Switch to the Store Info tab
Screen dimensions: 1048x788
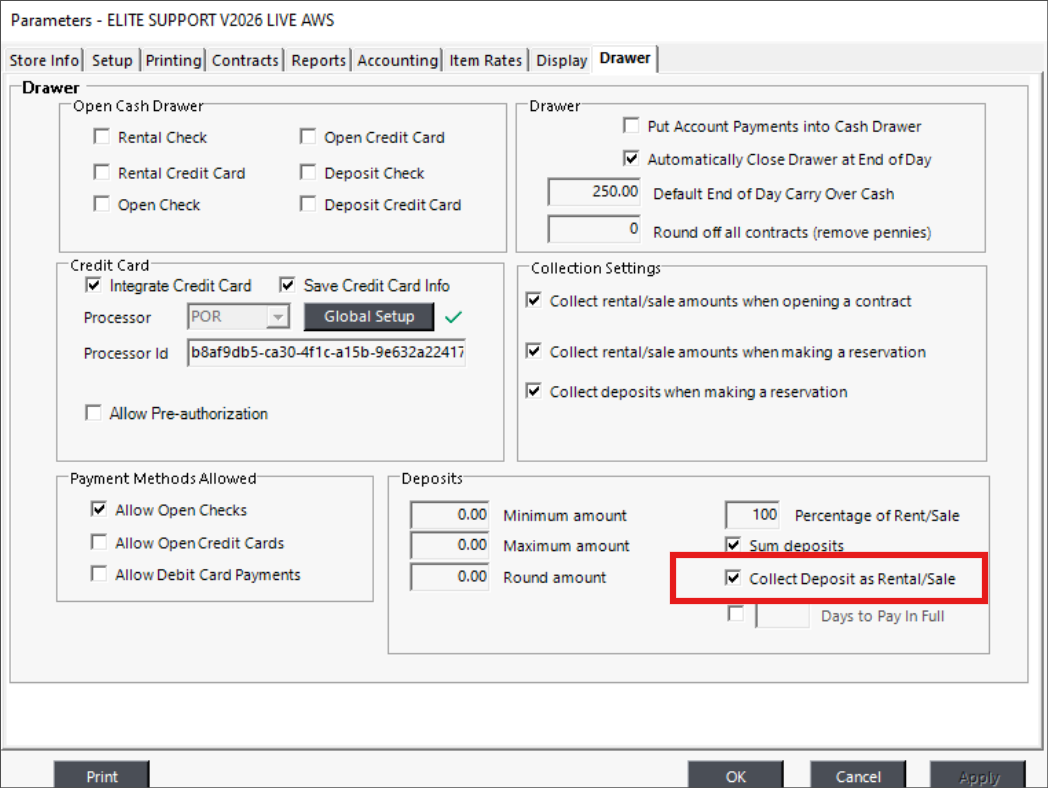pos(44,60)
